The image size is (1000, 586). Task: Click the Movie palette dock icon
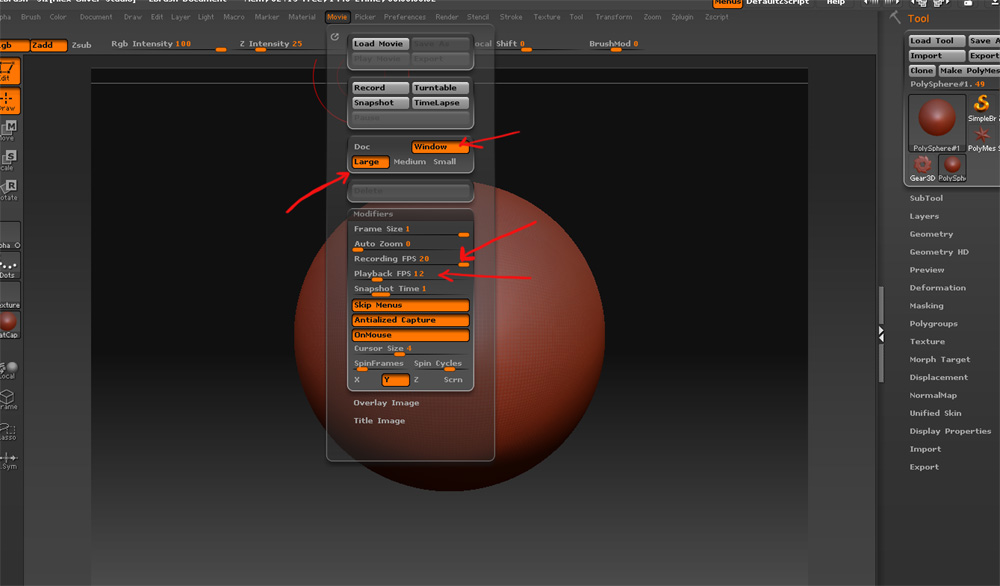coord(335,37)
